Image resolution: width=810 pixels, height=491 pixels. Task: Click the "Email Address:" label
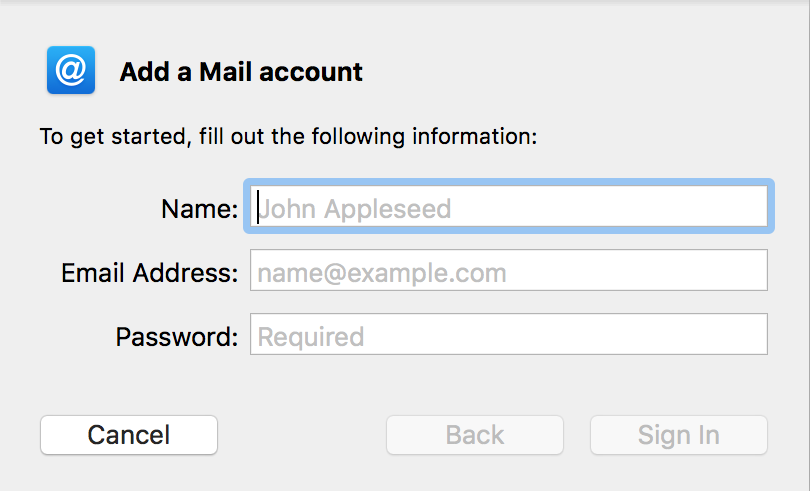point(149,273)
